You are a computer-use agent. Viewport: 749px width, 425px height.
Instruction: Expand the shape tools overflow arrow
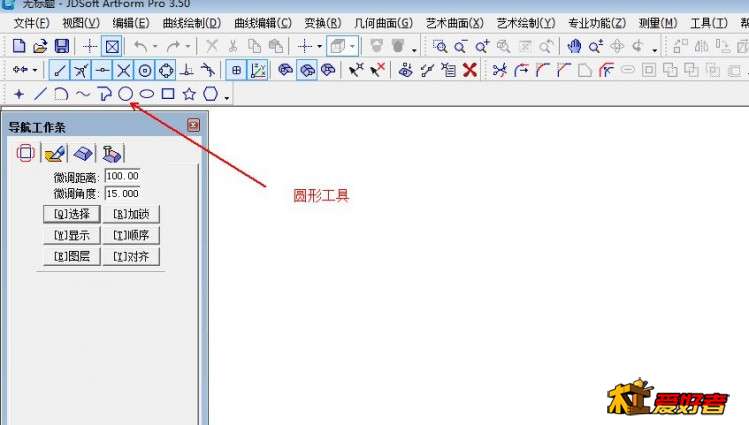coord(227,97)
